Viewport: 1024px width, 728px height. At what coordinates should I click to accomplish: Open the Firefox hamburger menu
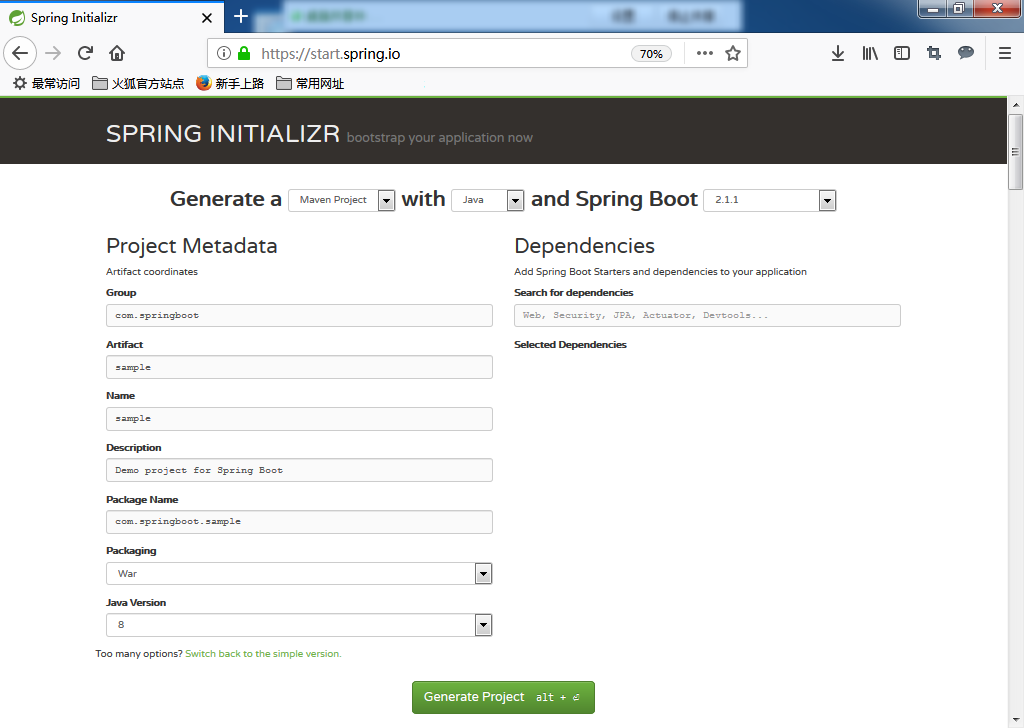click(x=1005, y=53)
